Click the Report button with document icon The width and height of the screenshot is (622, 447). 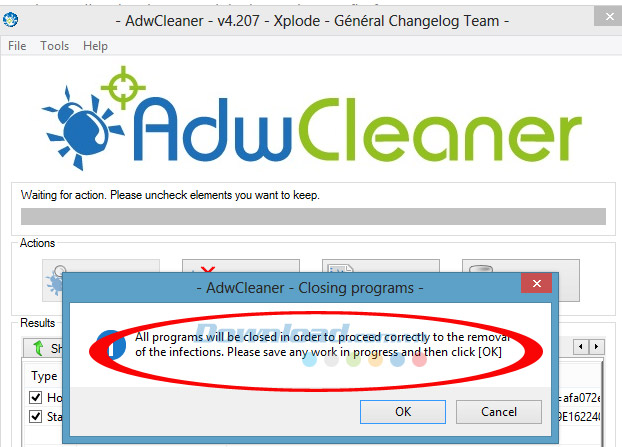pos(380,266)
